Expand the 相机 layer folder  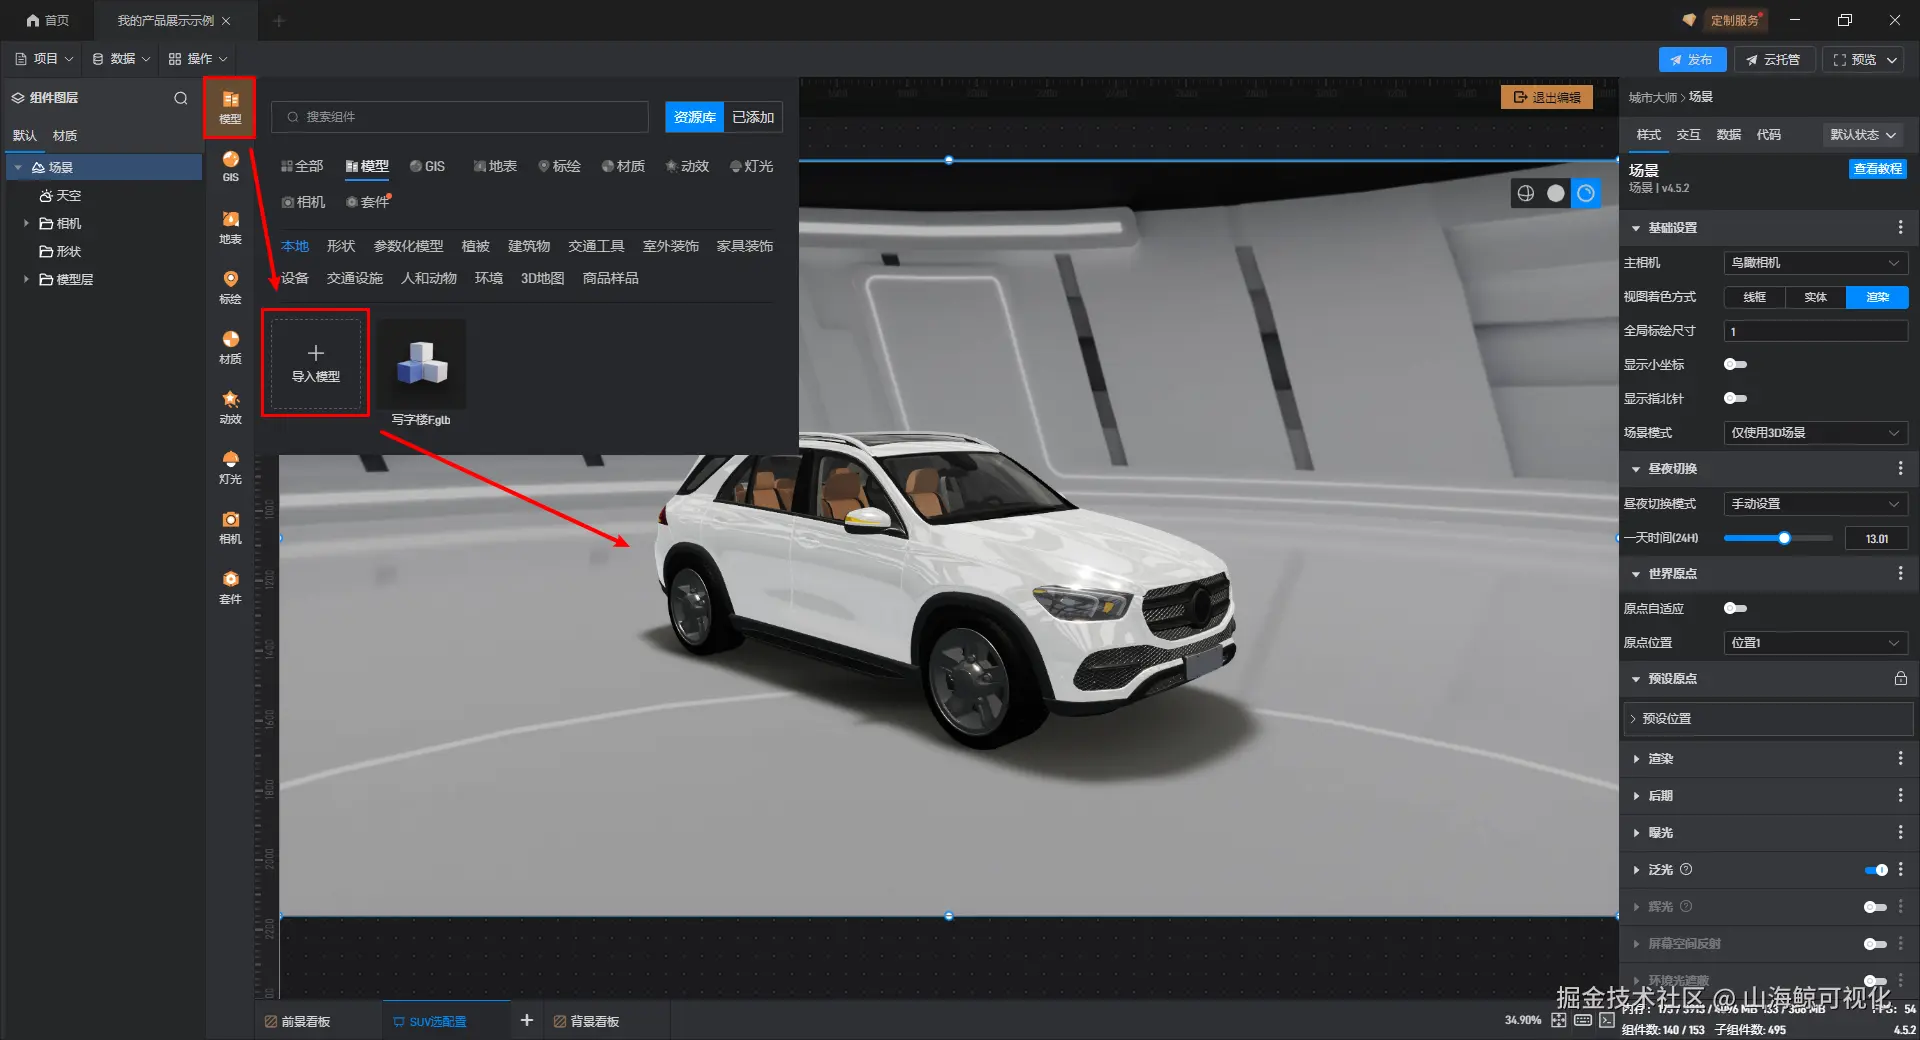tap(26, 223)
